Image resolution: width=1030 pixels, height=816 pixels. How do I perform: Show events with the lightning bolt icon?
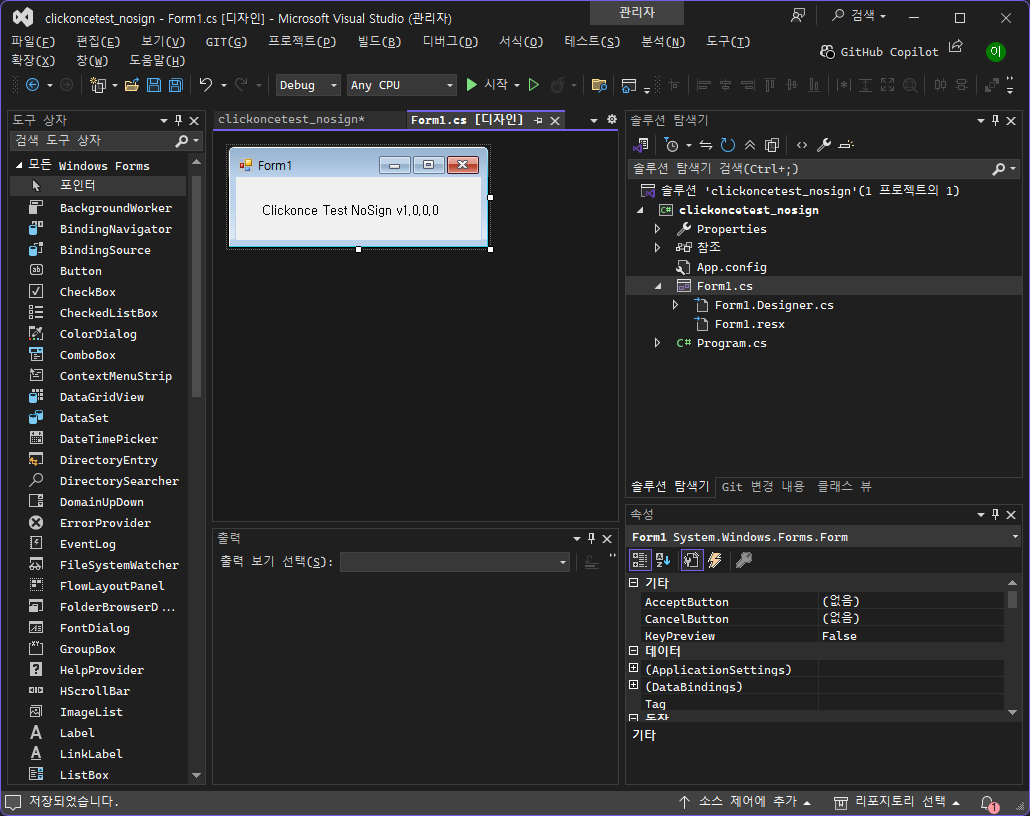click(715, 560)
